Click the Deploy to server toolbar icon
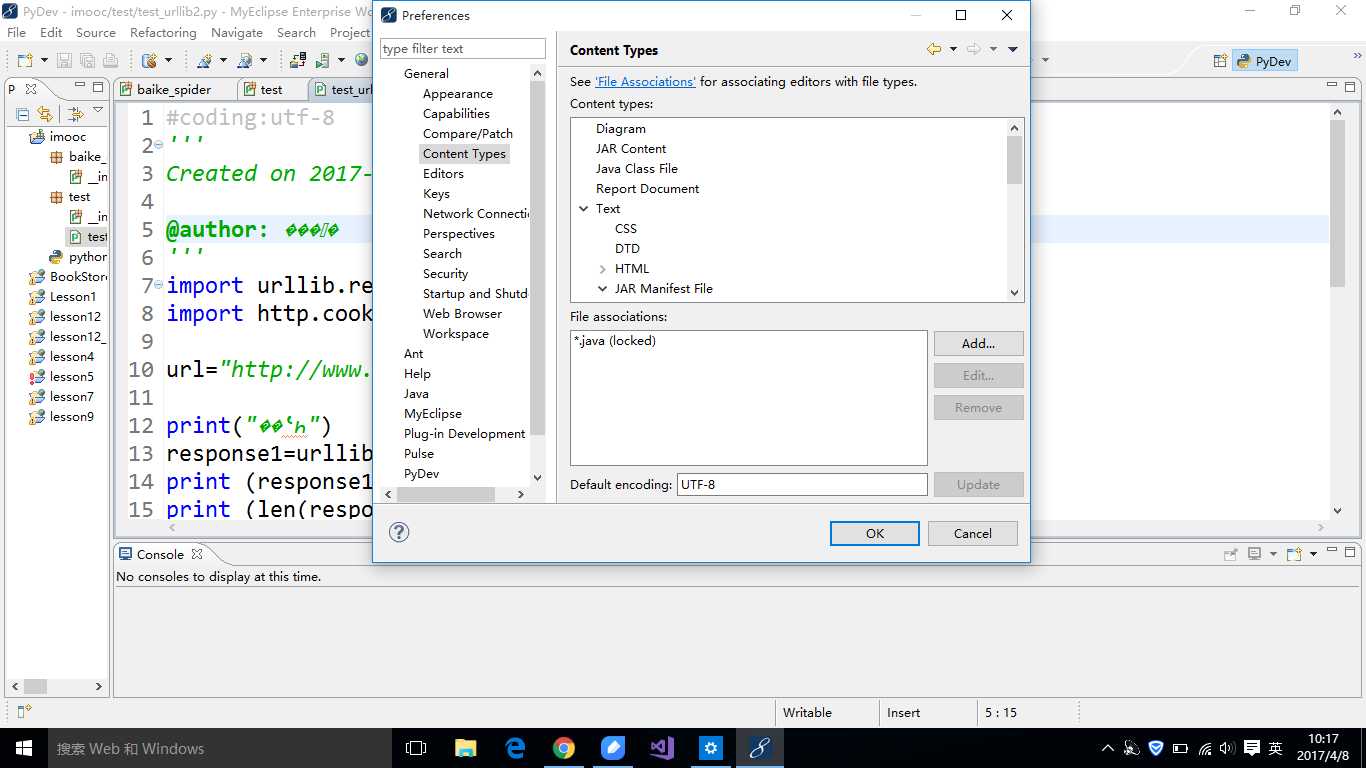 tap(298, 61)
